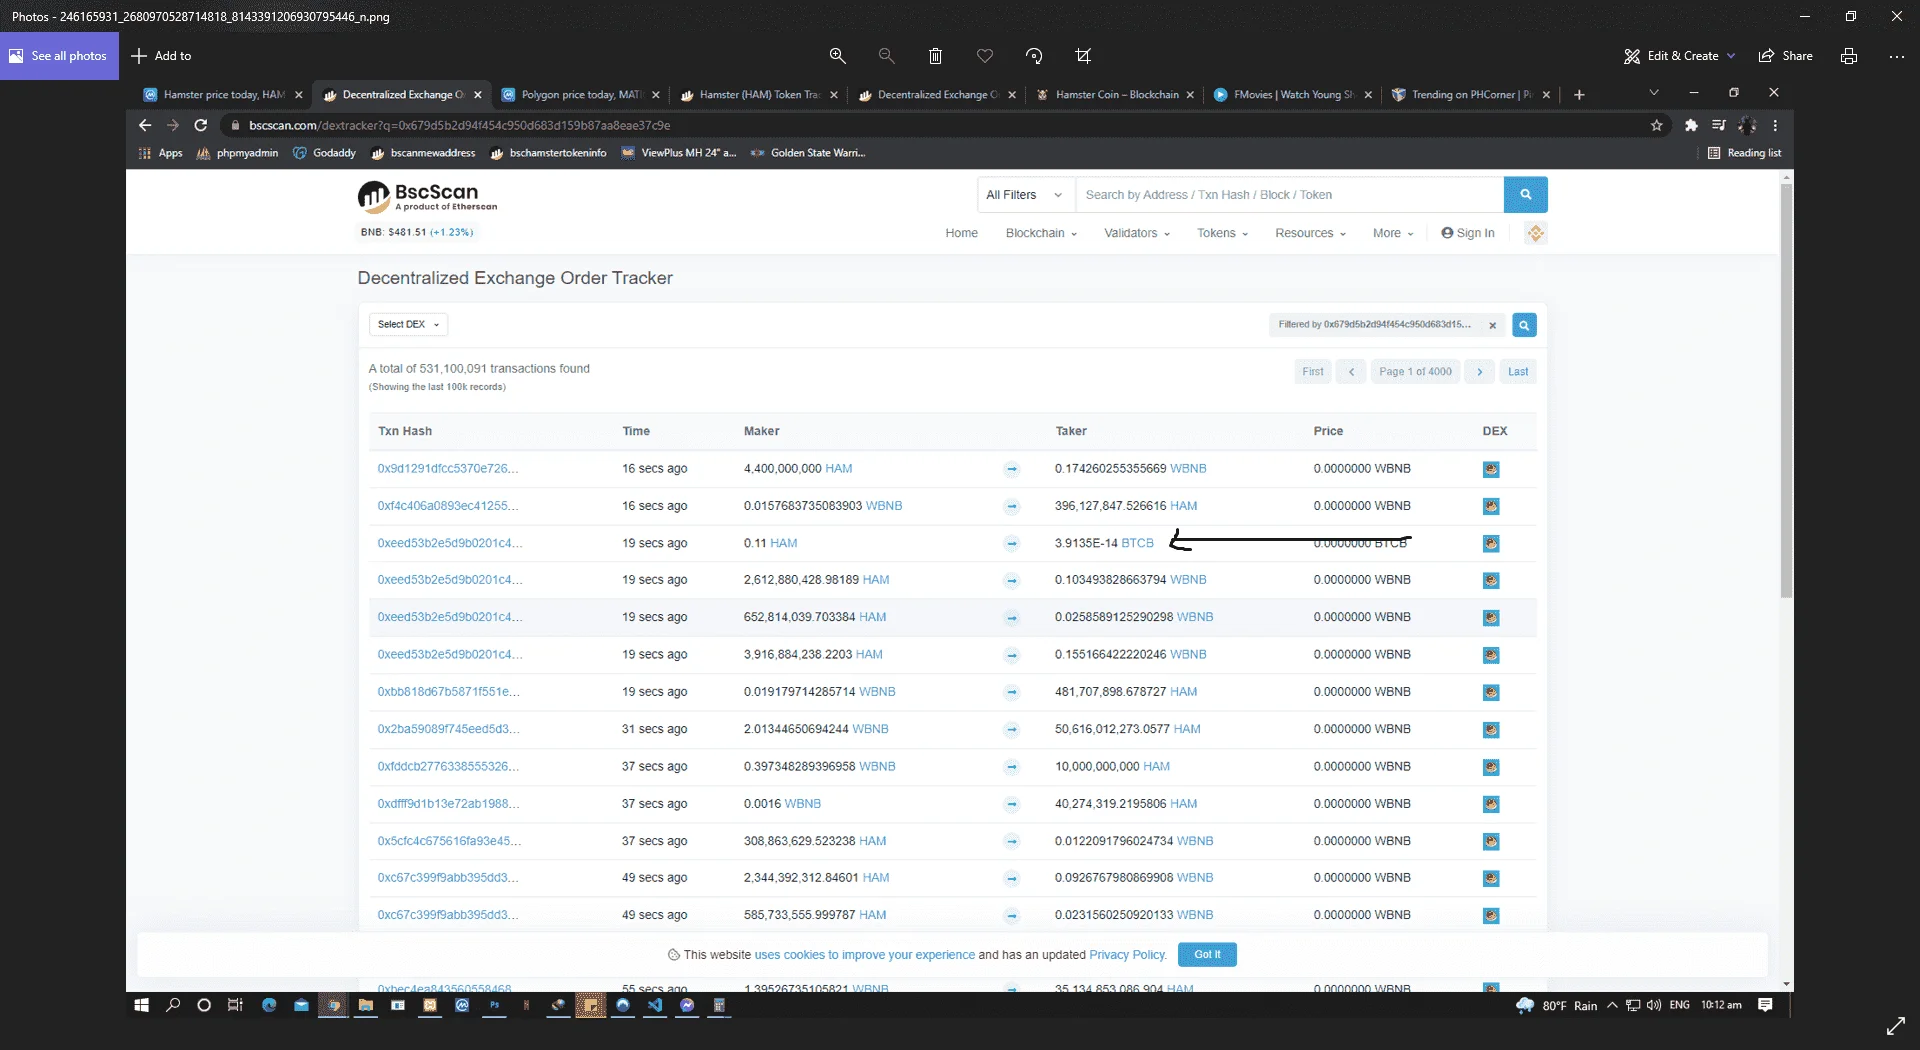This screenshot has height=1050, width=1920.
Task: Click the tracker filter search button
Action: coord(1524,325)
